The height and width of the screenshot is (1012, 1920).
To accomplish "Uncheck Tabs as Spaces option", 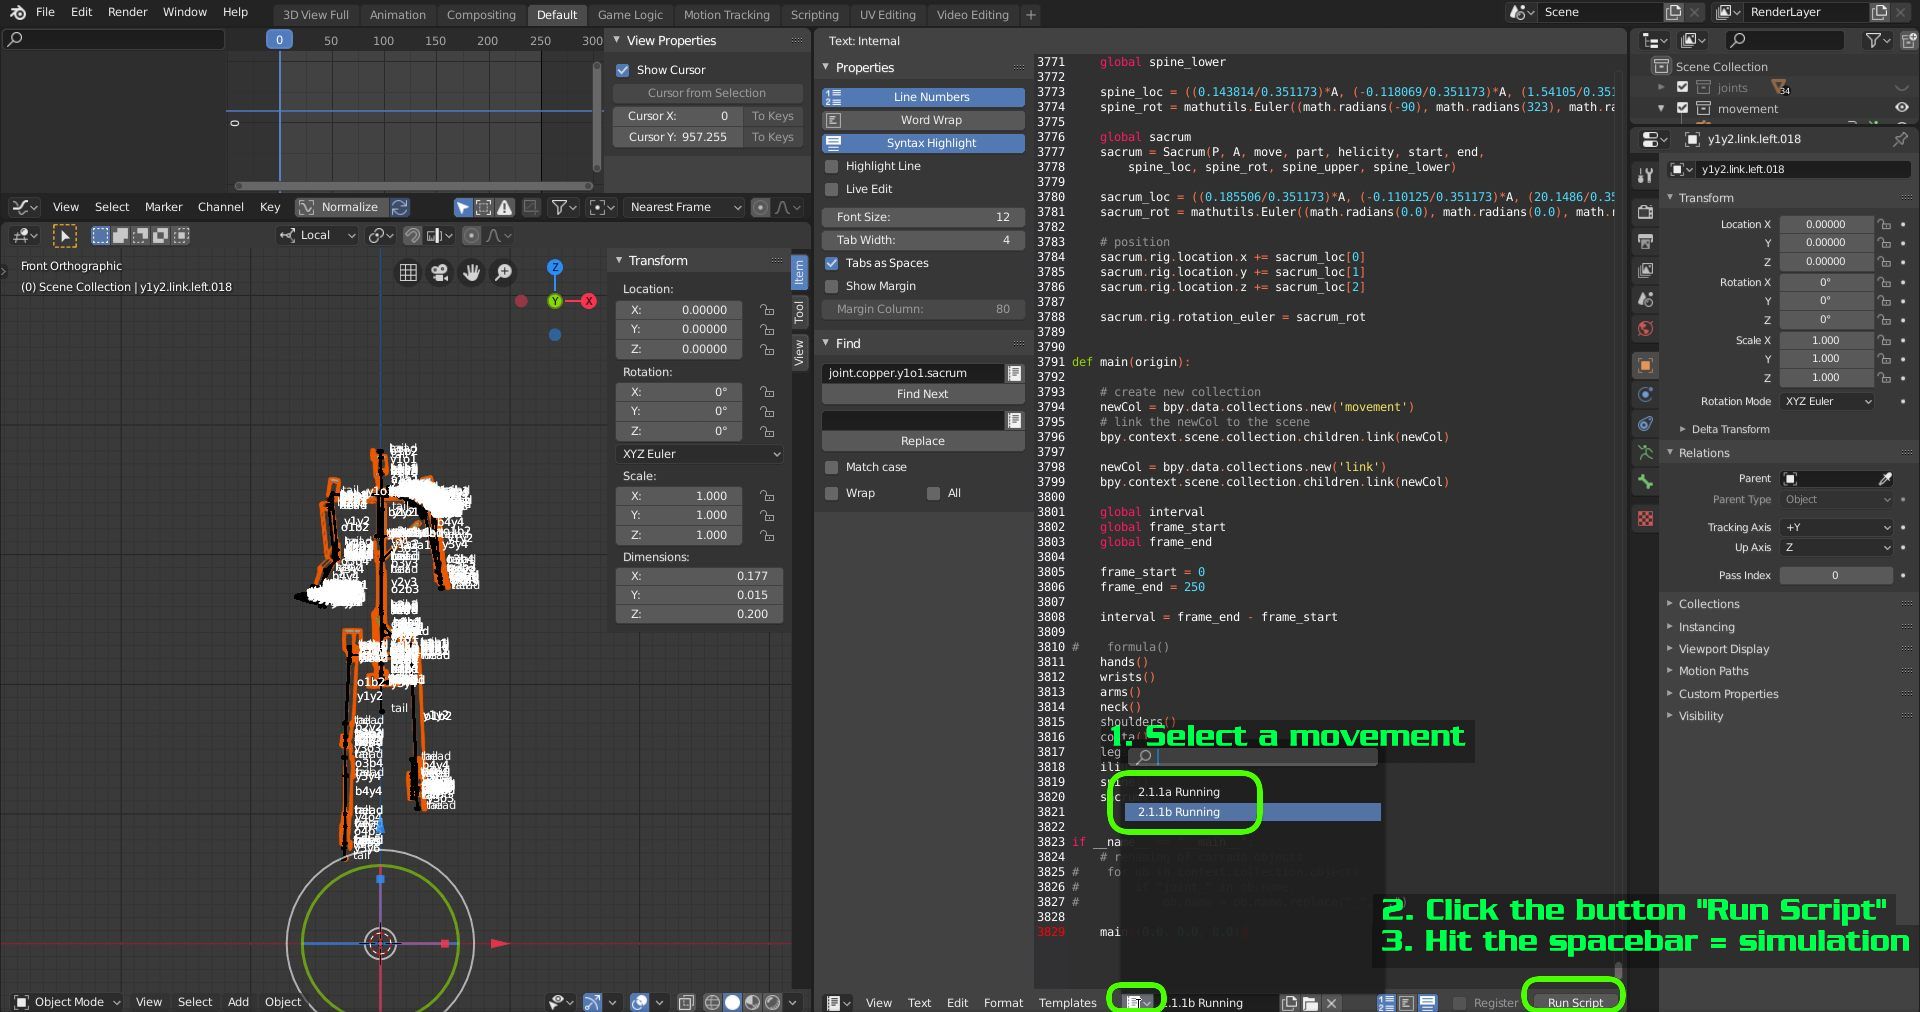I will pos(831,263).
